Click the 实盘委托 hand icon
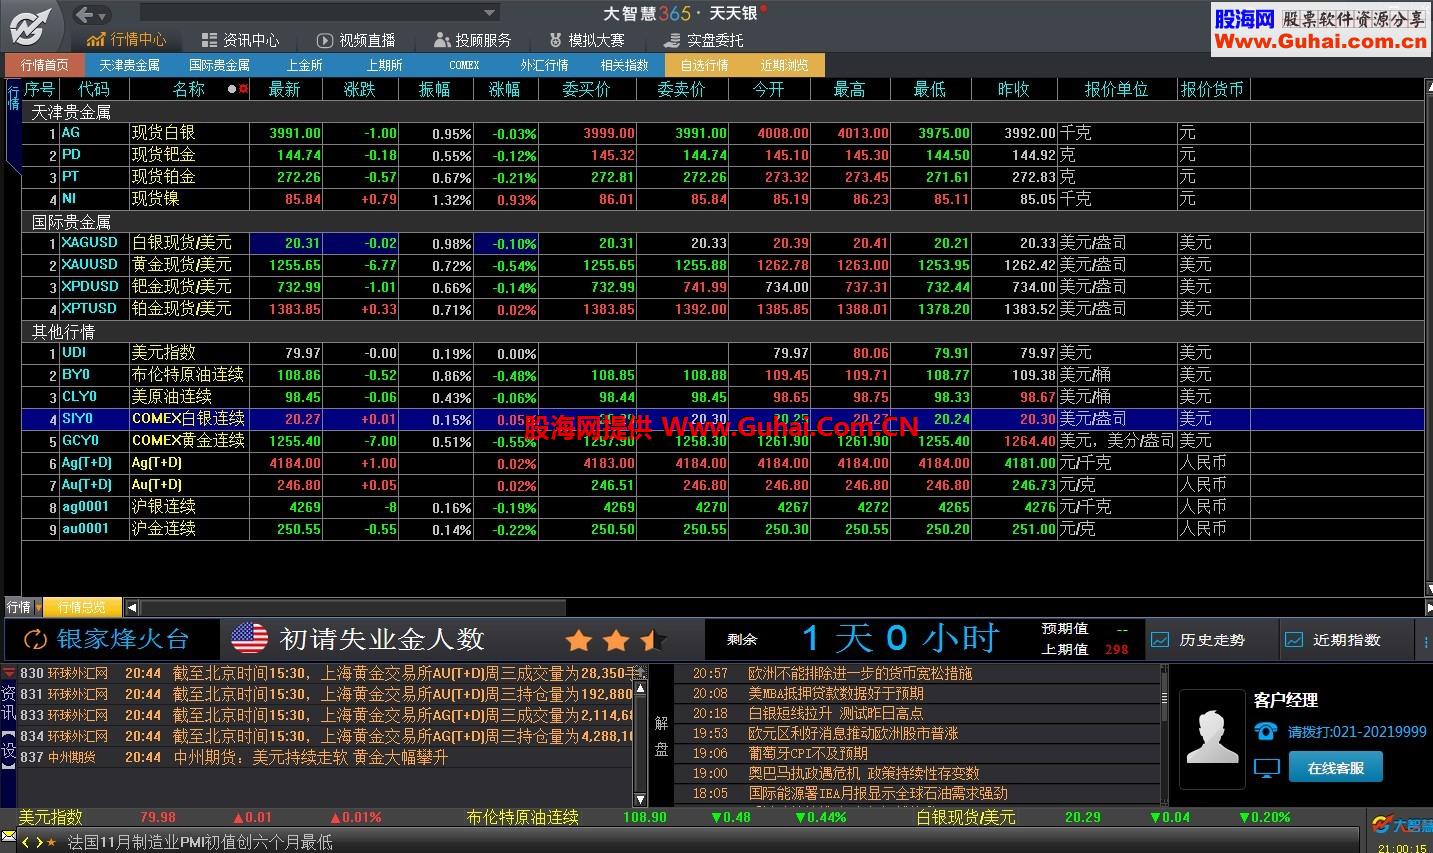 671,40
